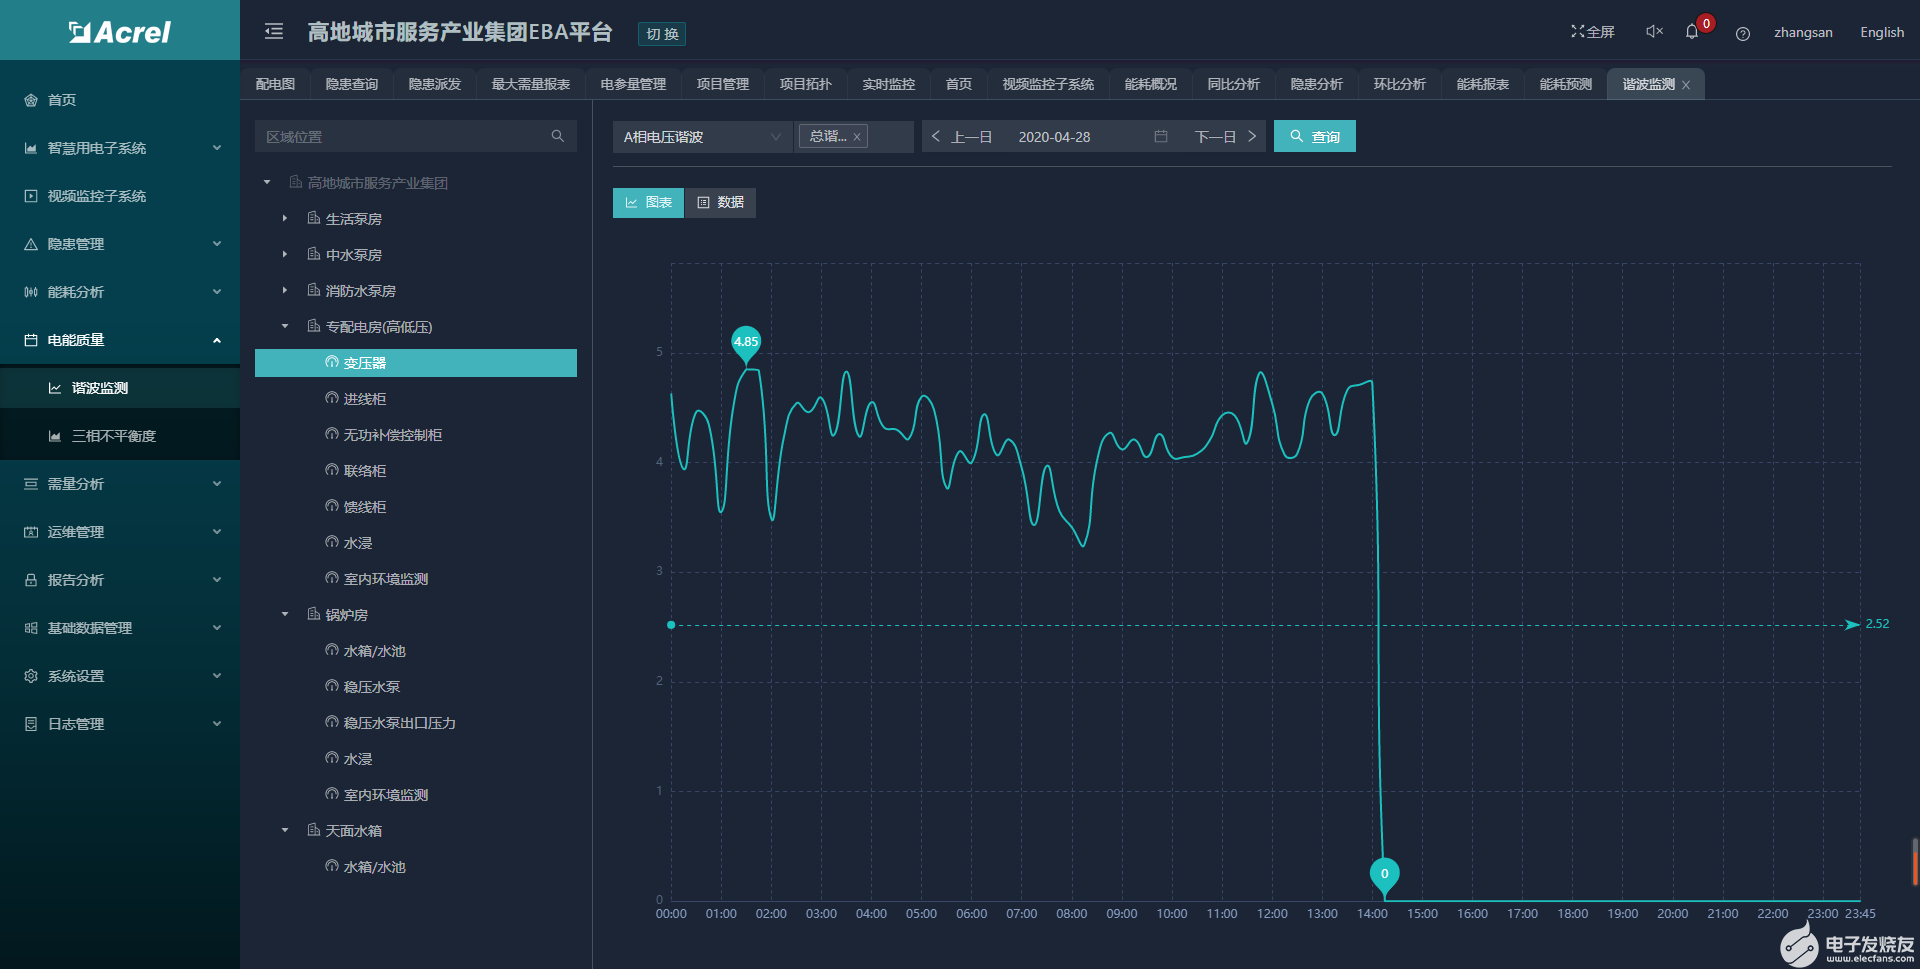The image size is (1920, 969).
Task: Click search magnifier icon in 区域位置 box
Action: point(557,136)
